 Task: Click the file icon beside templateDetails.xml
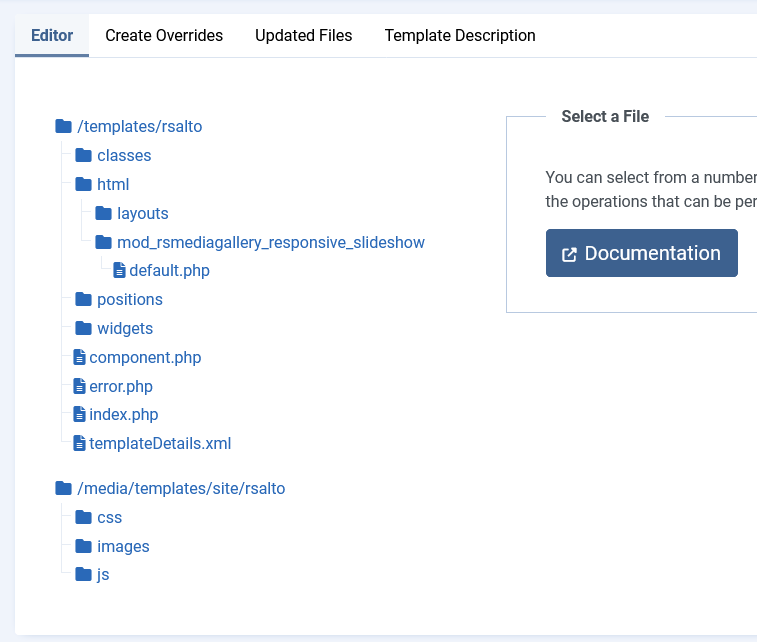79,443
